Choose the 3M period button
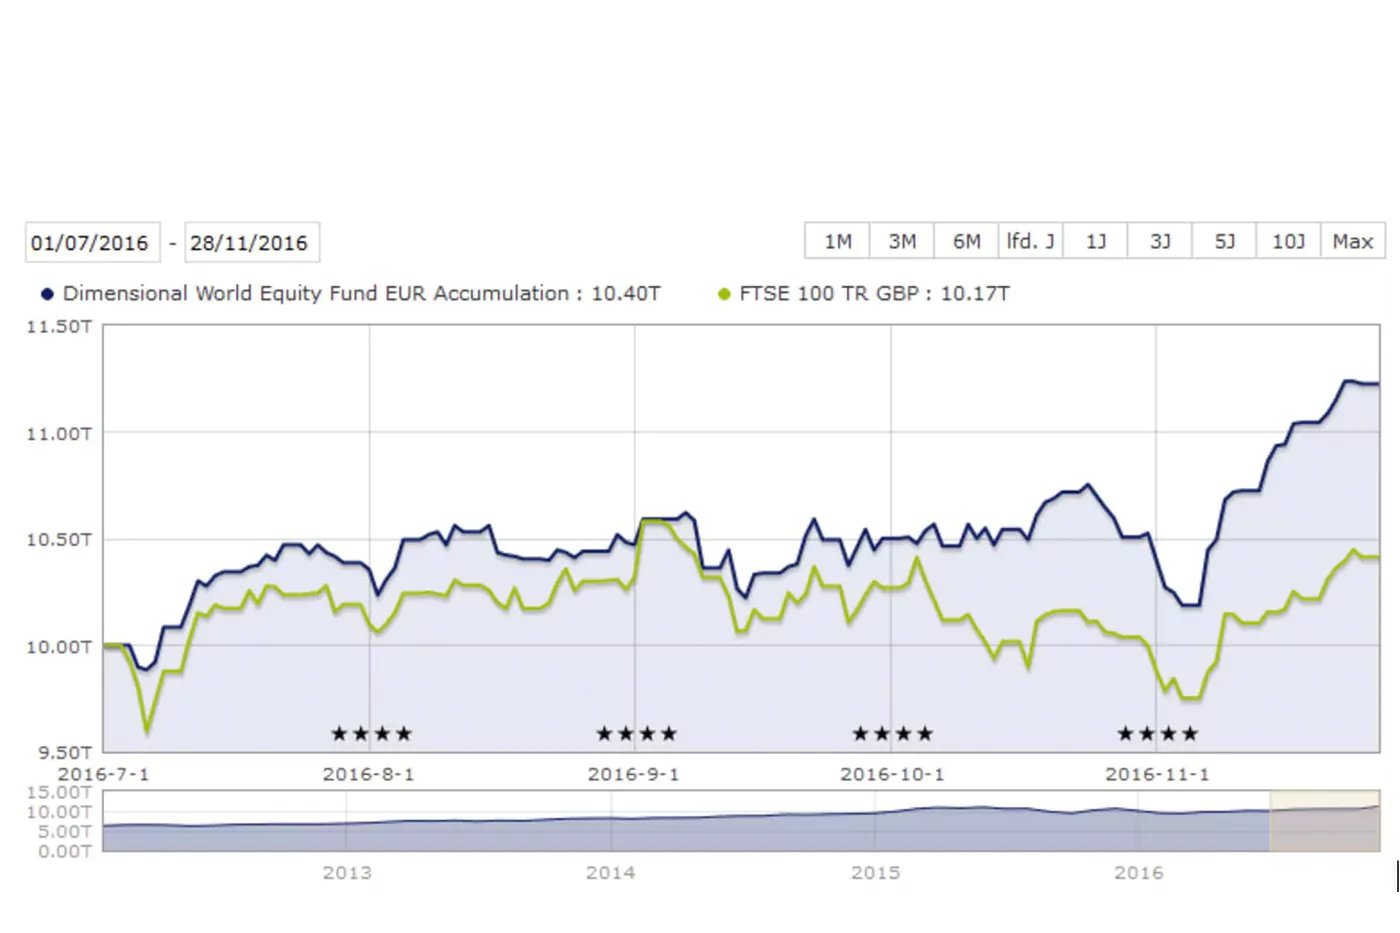The width and height of the screenshot is (1400, 933). (901, 241)
